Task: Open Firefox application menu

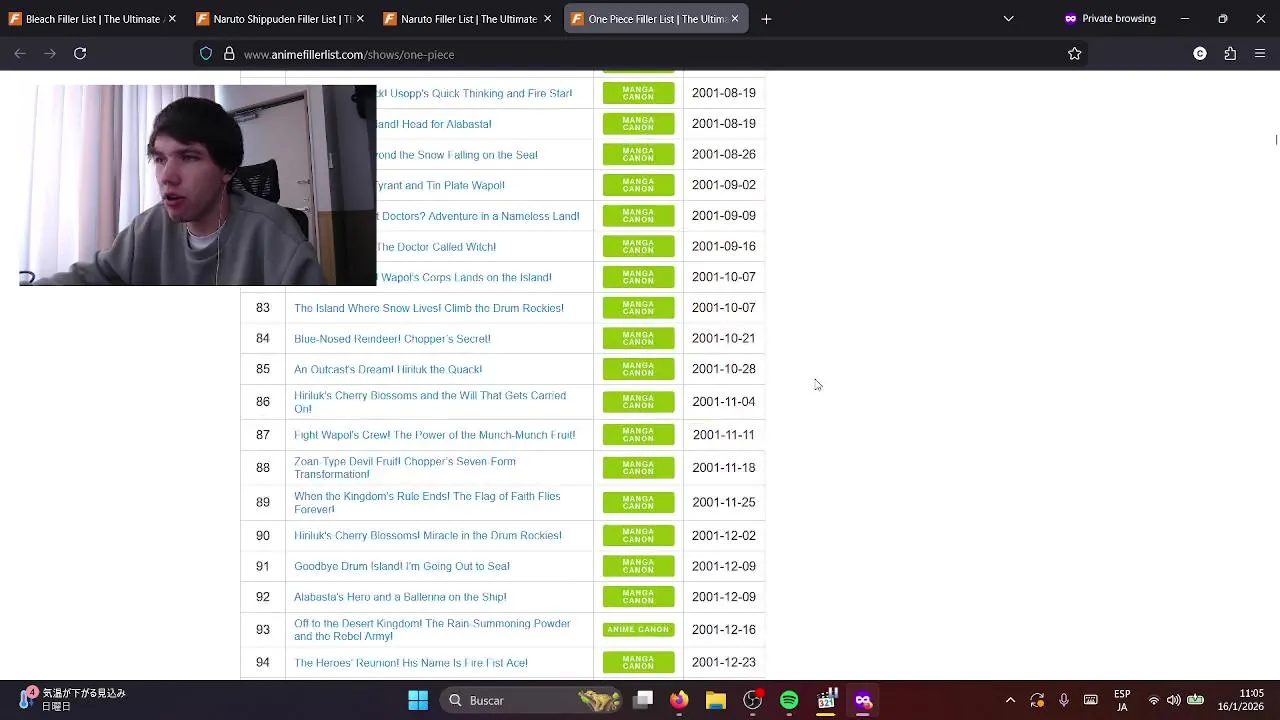Action: pos(1260,54)
